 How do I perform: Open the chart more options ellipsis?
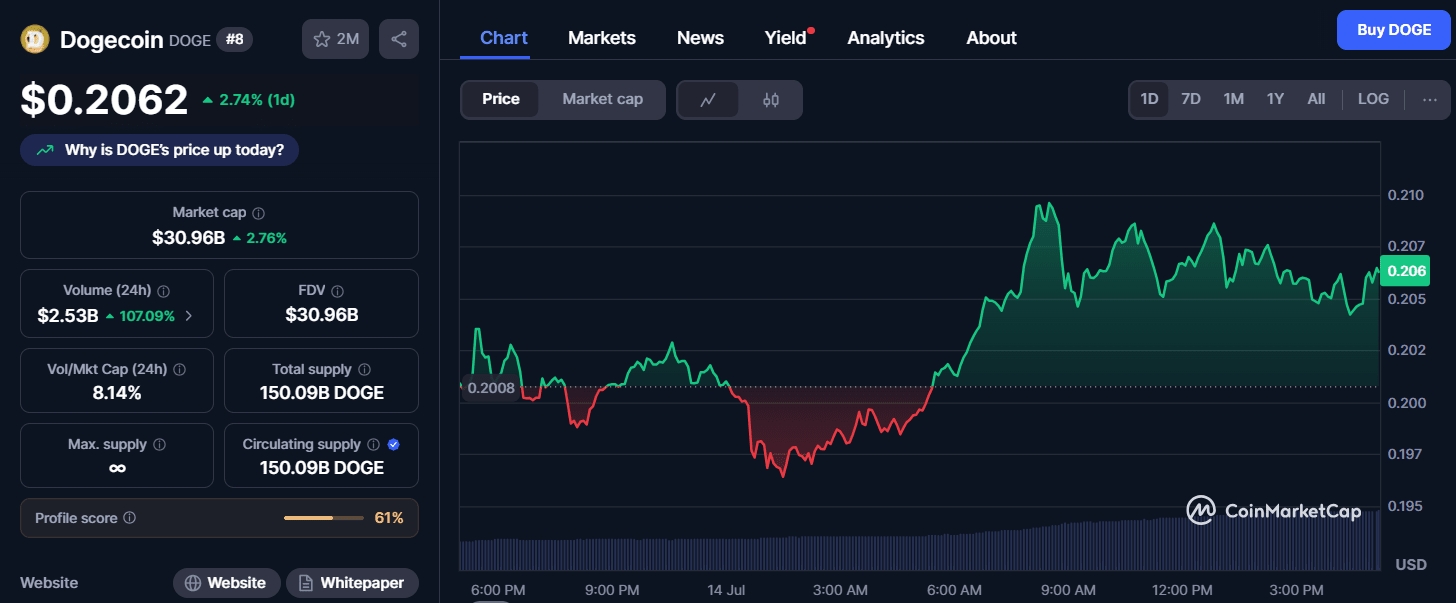(x=1429, y=99)
